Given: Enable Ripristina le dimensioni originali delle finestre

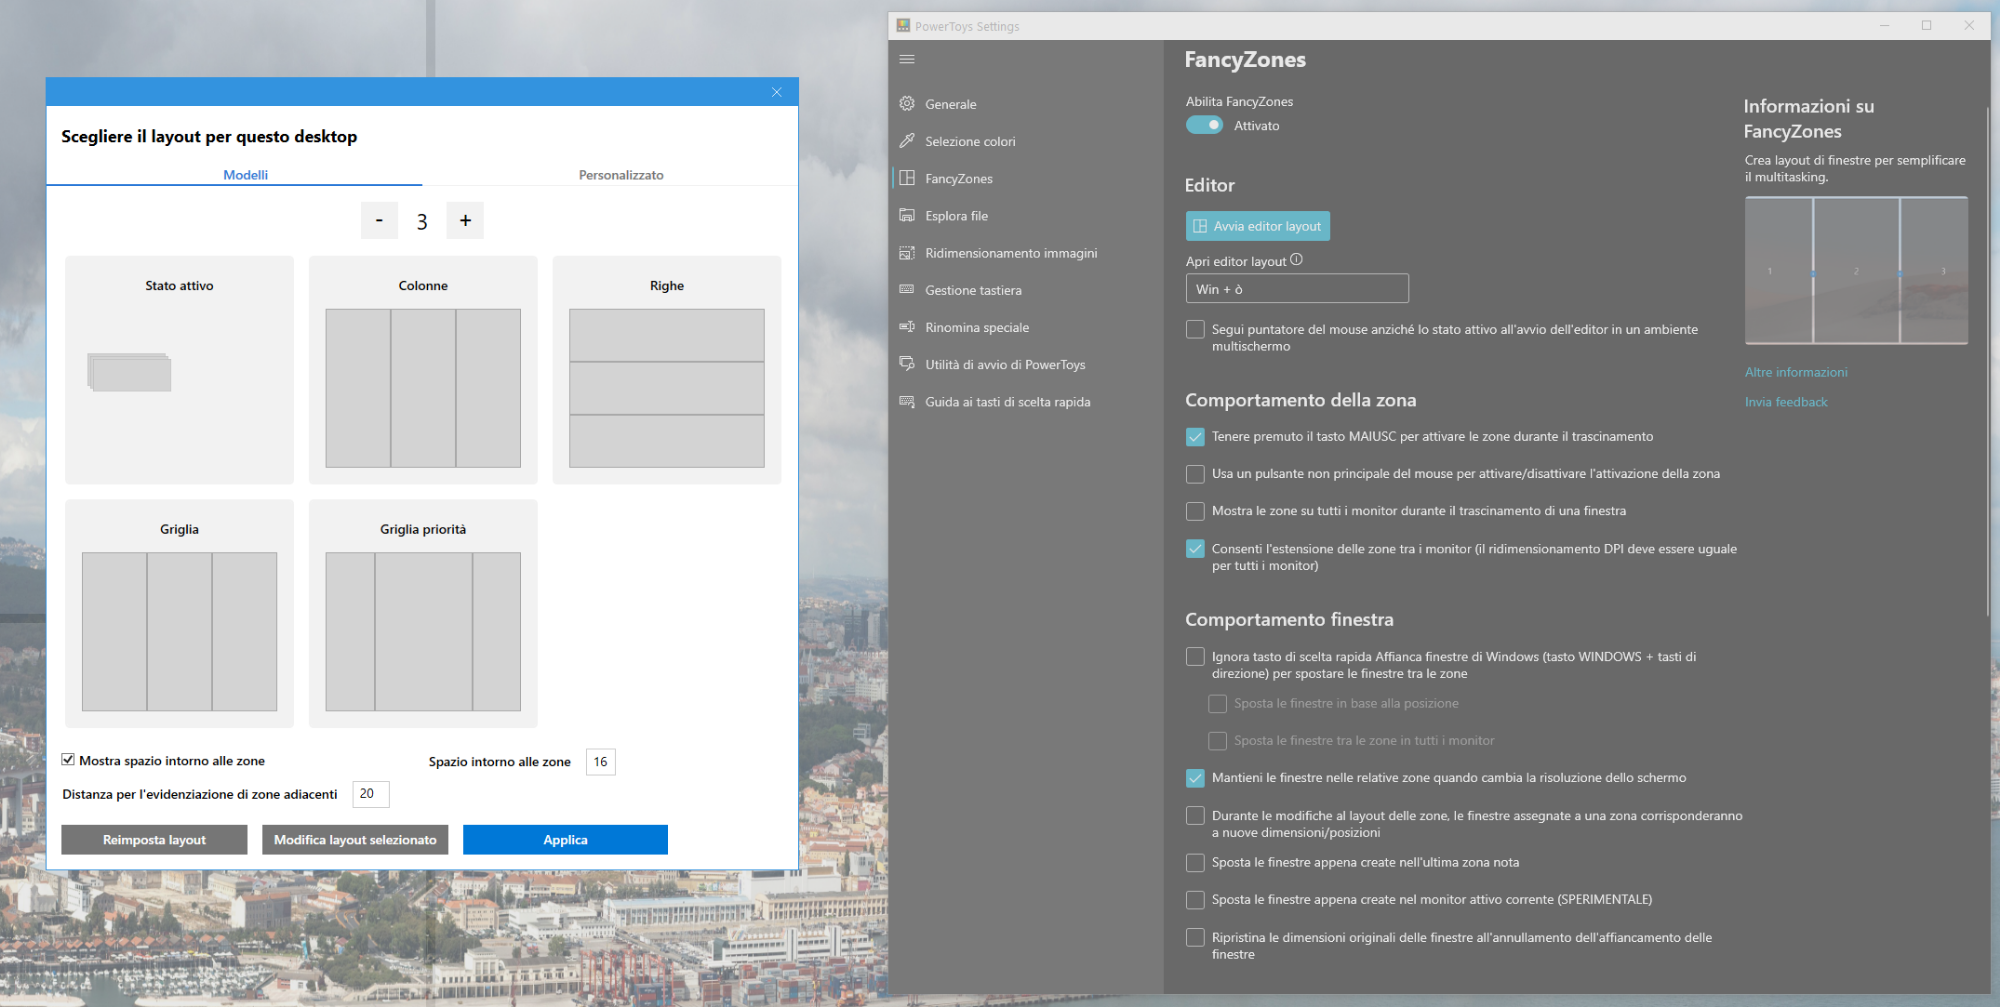Looking at the screenshot, I should point(1195,937).
